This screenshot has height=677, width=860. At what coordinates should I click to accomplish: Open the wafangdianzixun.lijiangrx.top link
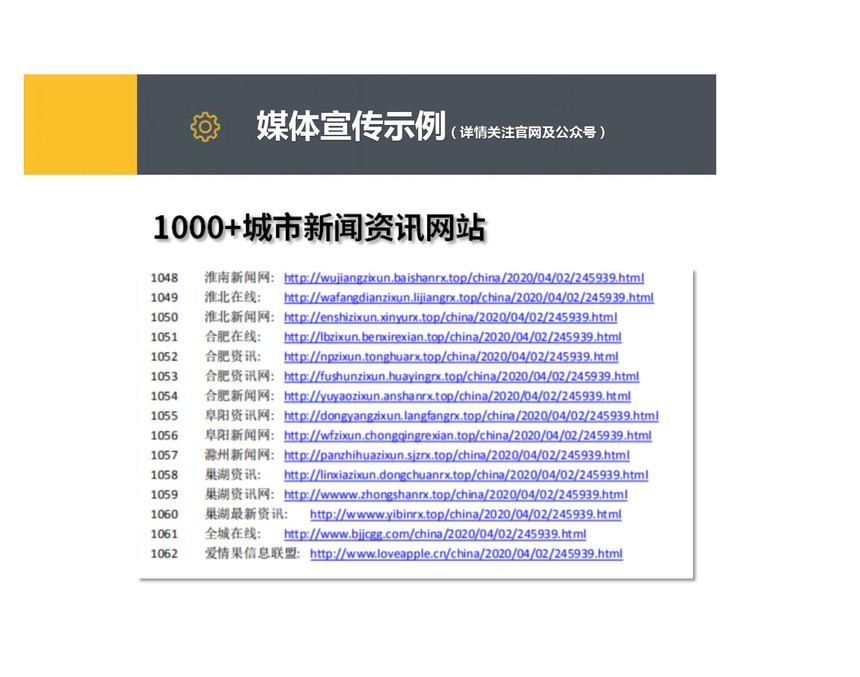469,297
